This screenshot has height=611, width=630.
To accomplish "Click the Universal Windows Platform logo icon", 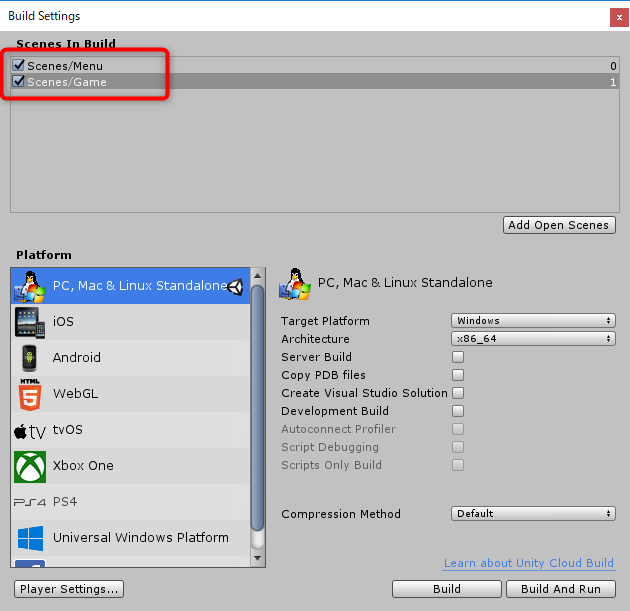I will point(30,538).
